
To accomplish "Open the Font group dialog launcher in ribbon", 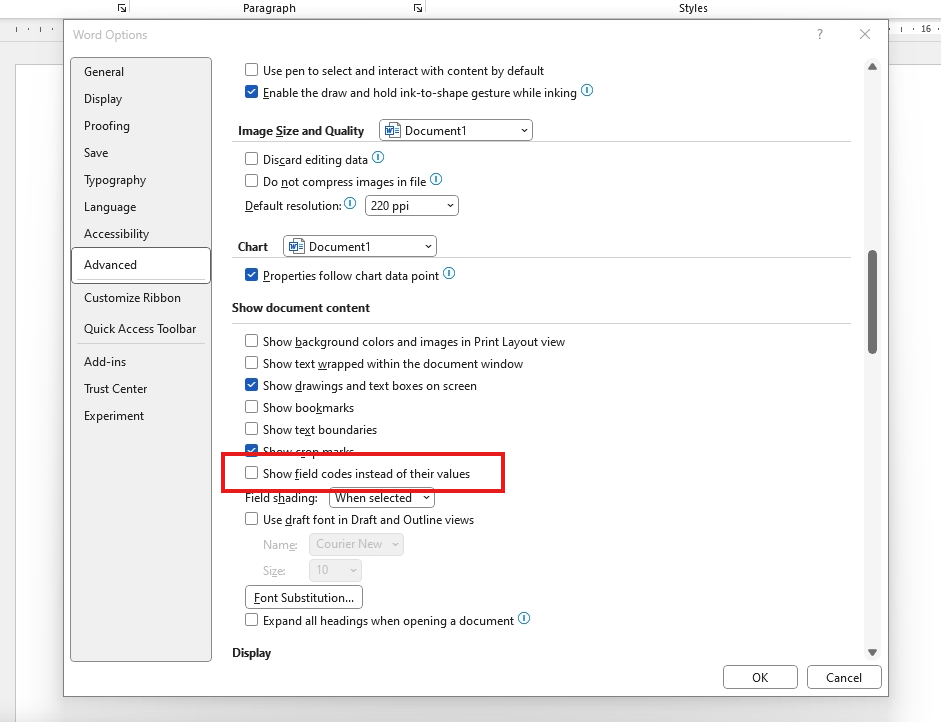I will click(x=122, y=8).
